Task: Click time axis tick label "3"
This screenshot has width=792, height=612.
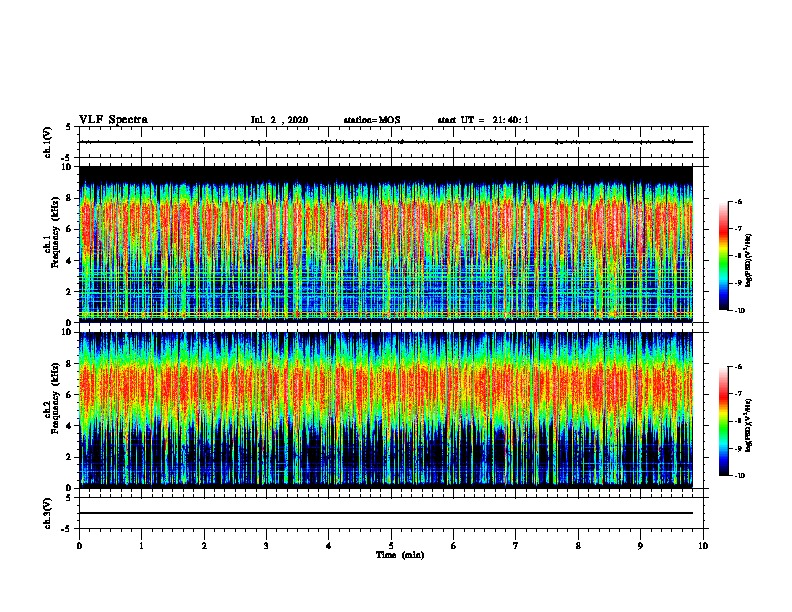Action: coord(266,545)
